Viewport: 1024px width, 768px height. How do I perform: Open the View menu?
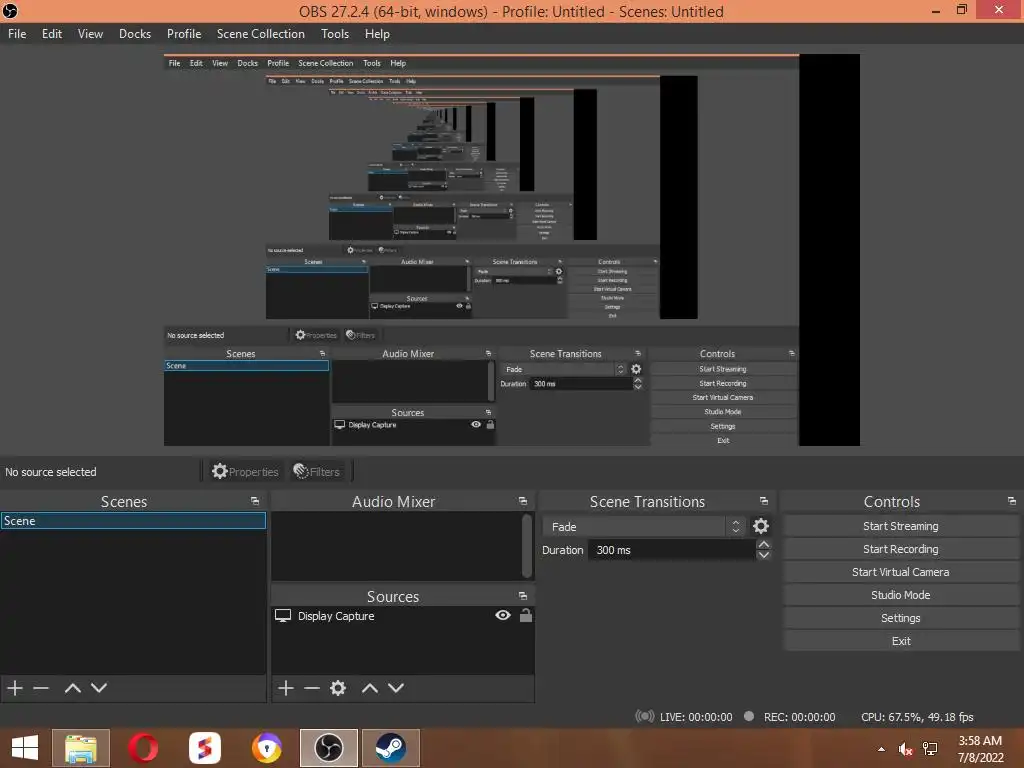point(90,34)
